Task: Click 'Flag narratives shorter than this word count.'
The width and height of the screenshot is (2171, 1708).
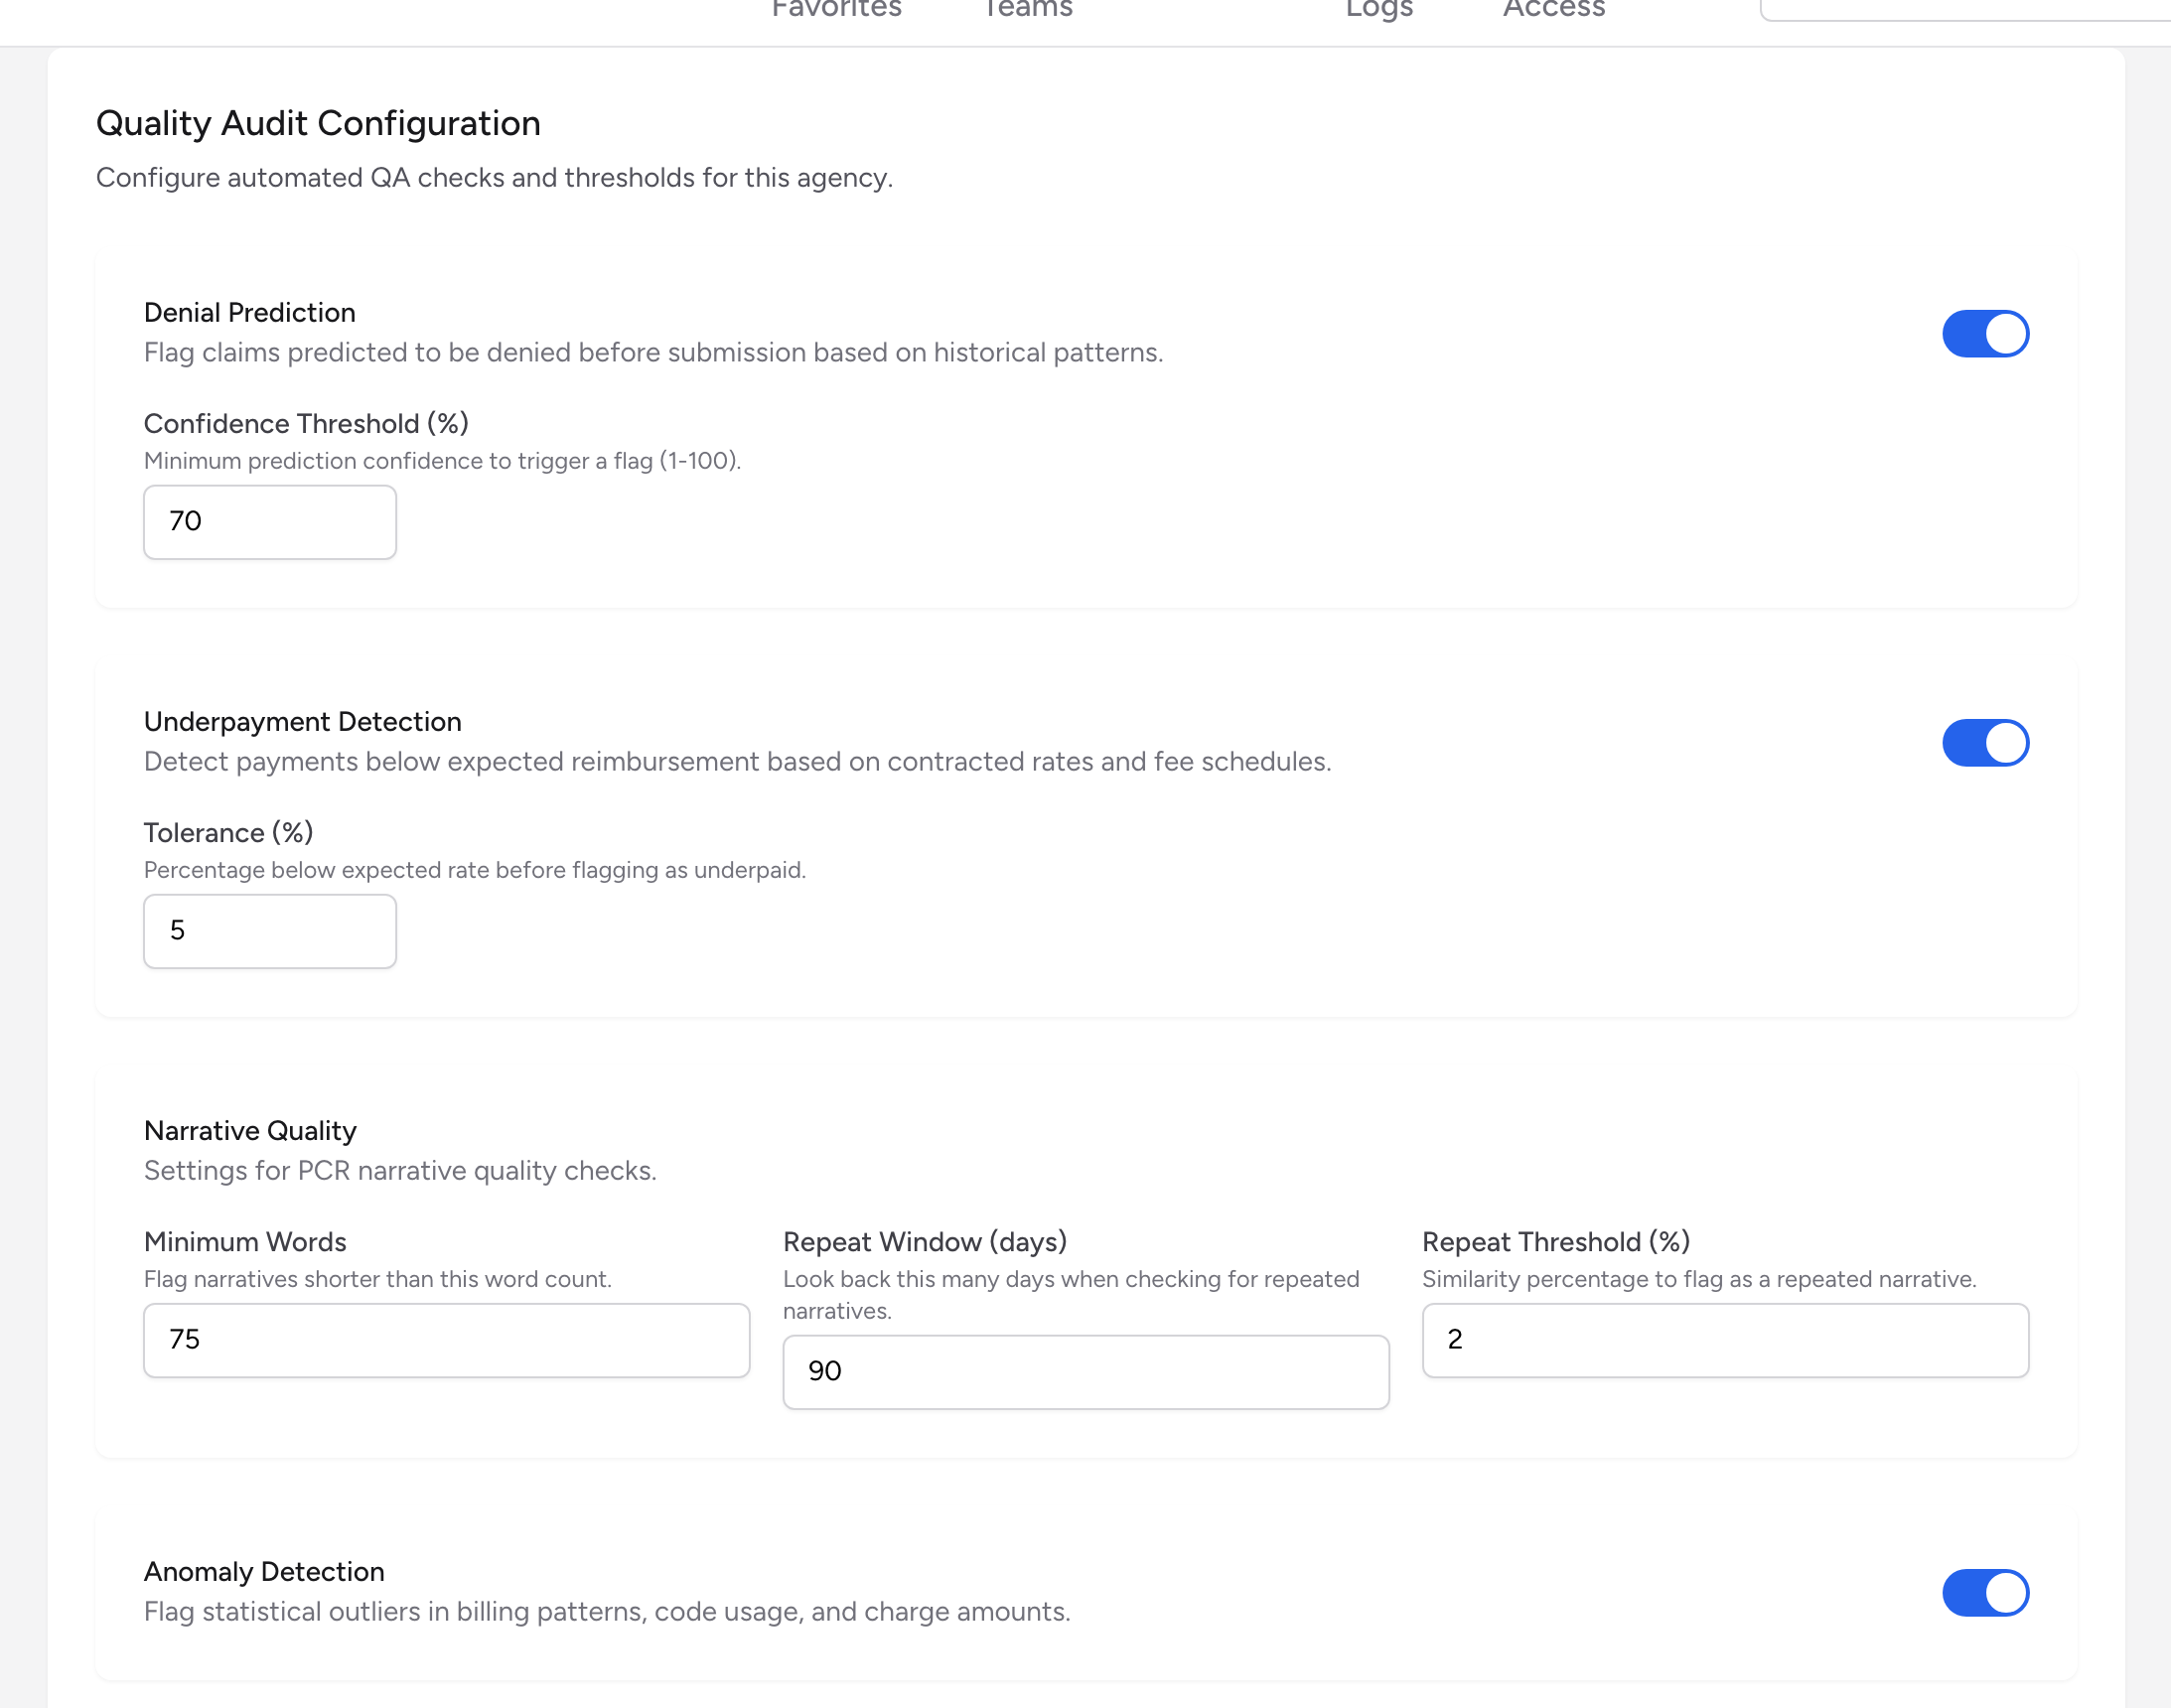Action: tap(378, 1278)
